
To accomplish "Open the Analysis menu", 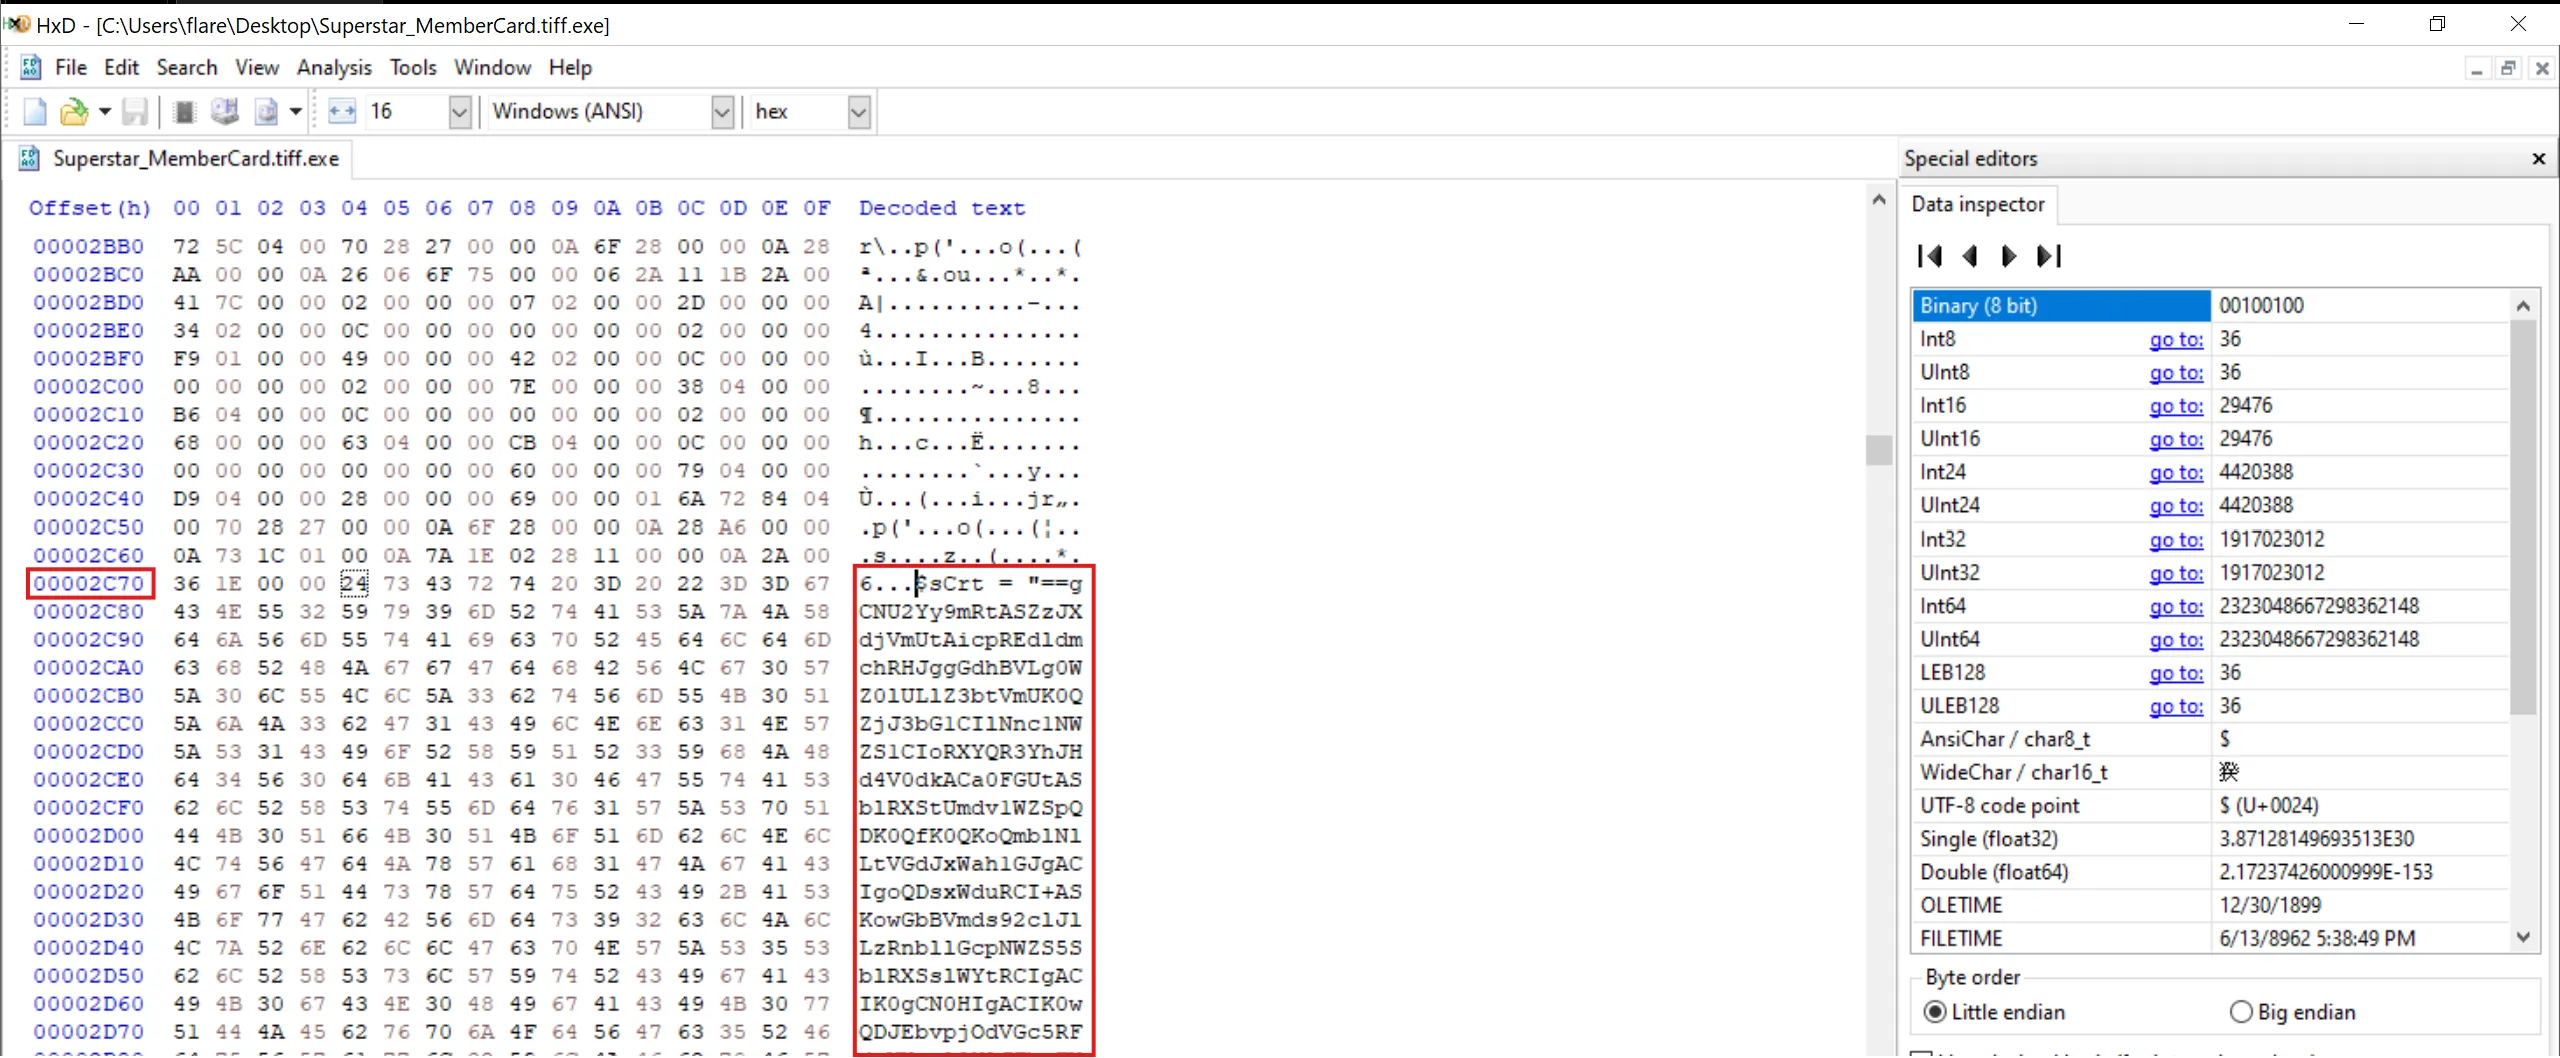I will point(334,67).
